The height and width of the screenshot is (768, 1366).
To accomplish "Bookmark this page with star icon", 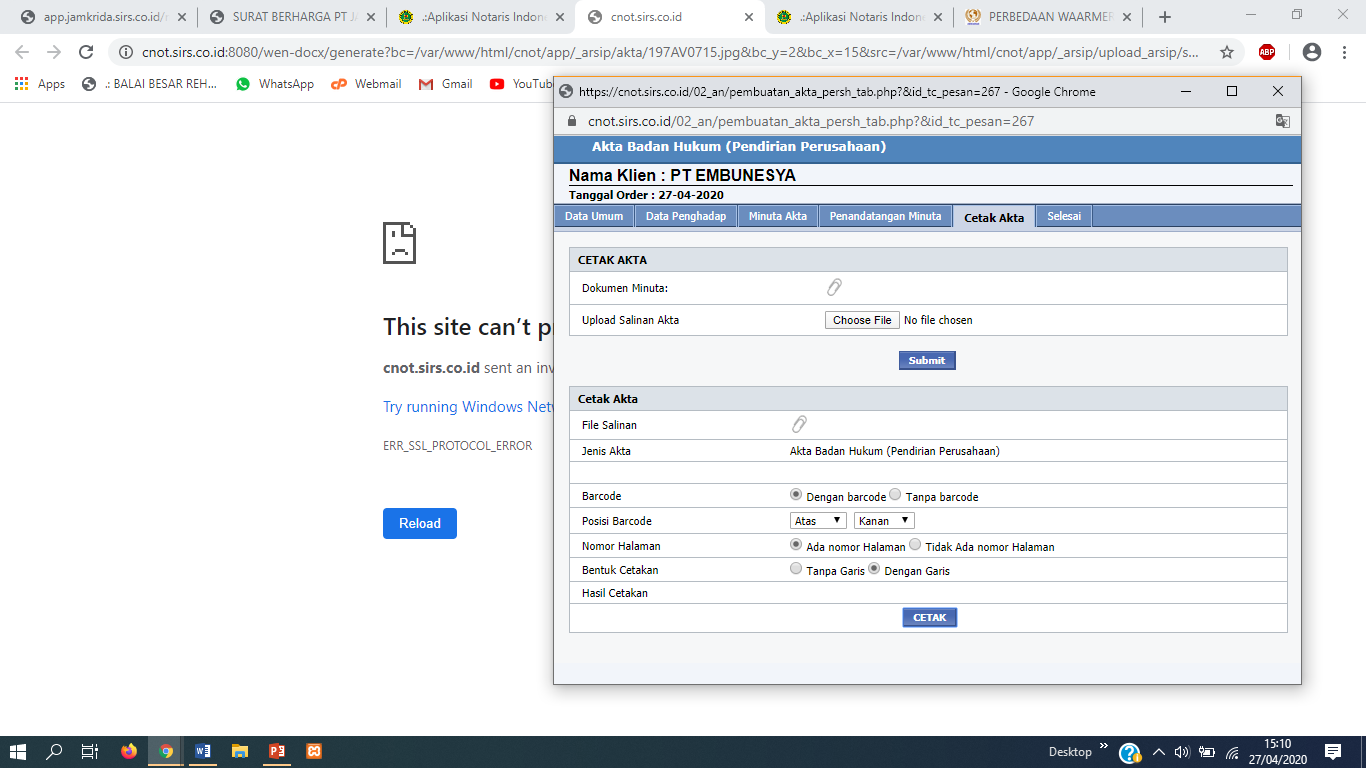I will (x=1227, y=52).
